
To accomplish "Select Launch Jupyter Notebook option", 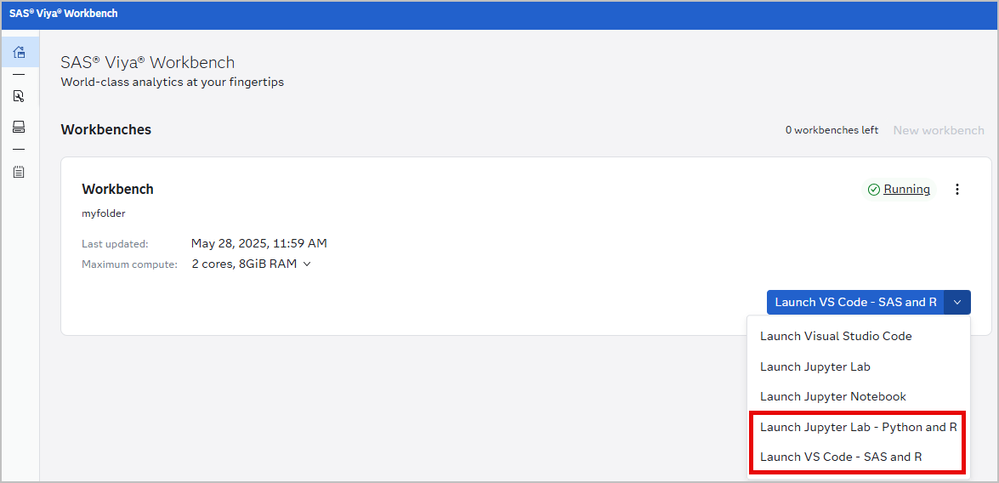I will [x=832, y=397].
